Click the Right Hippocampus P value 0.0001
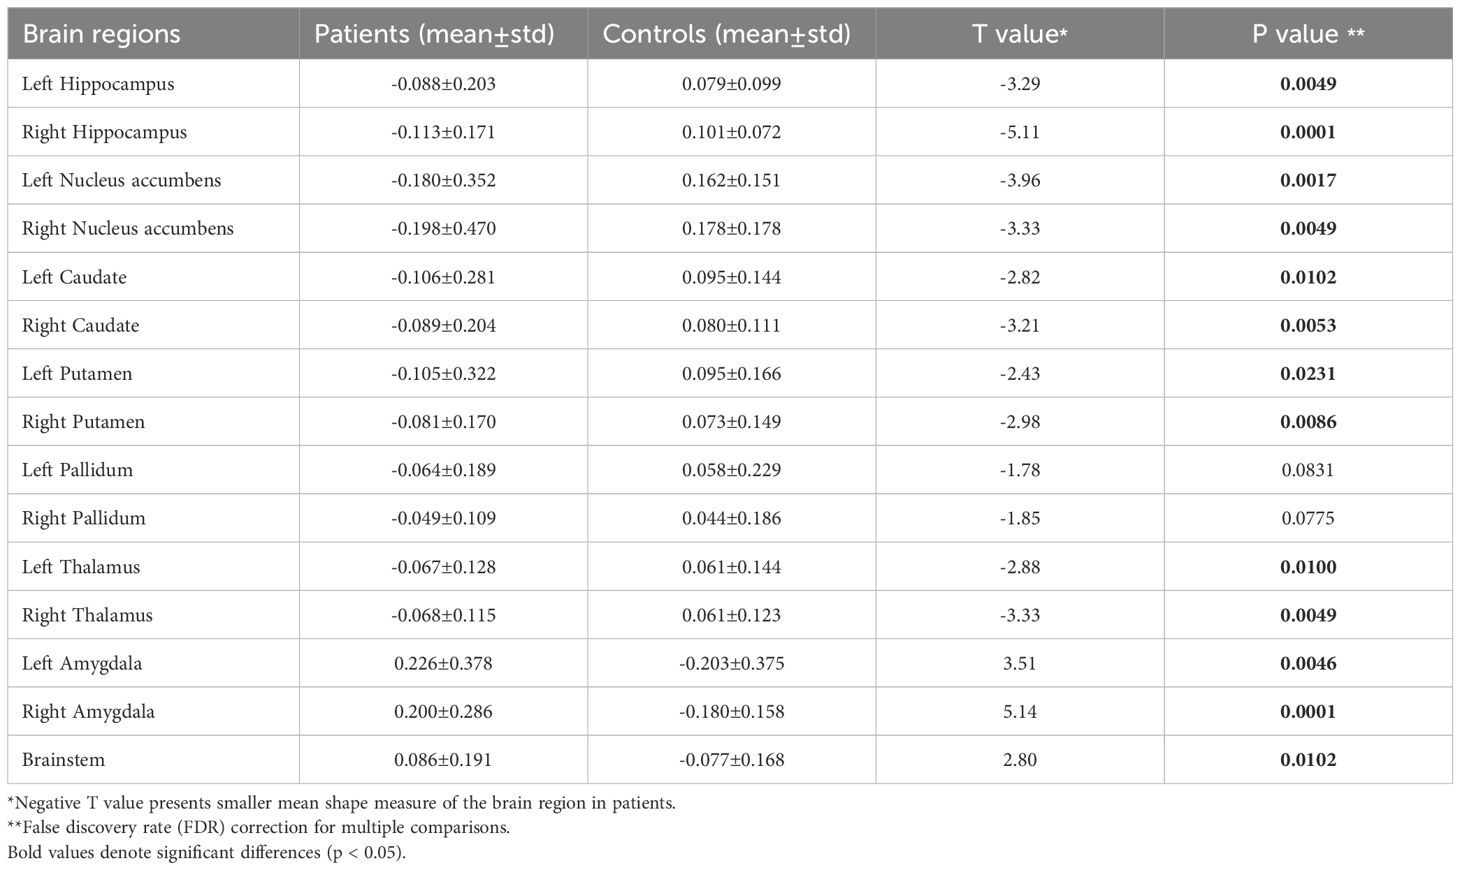This screenshot has height=870, width=1460. point(1308,132)
